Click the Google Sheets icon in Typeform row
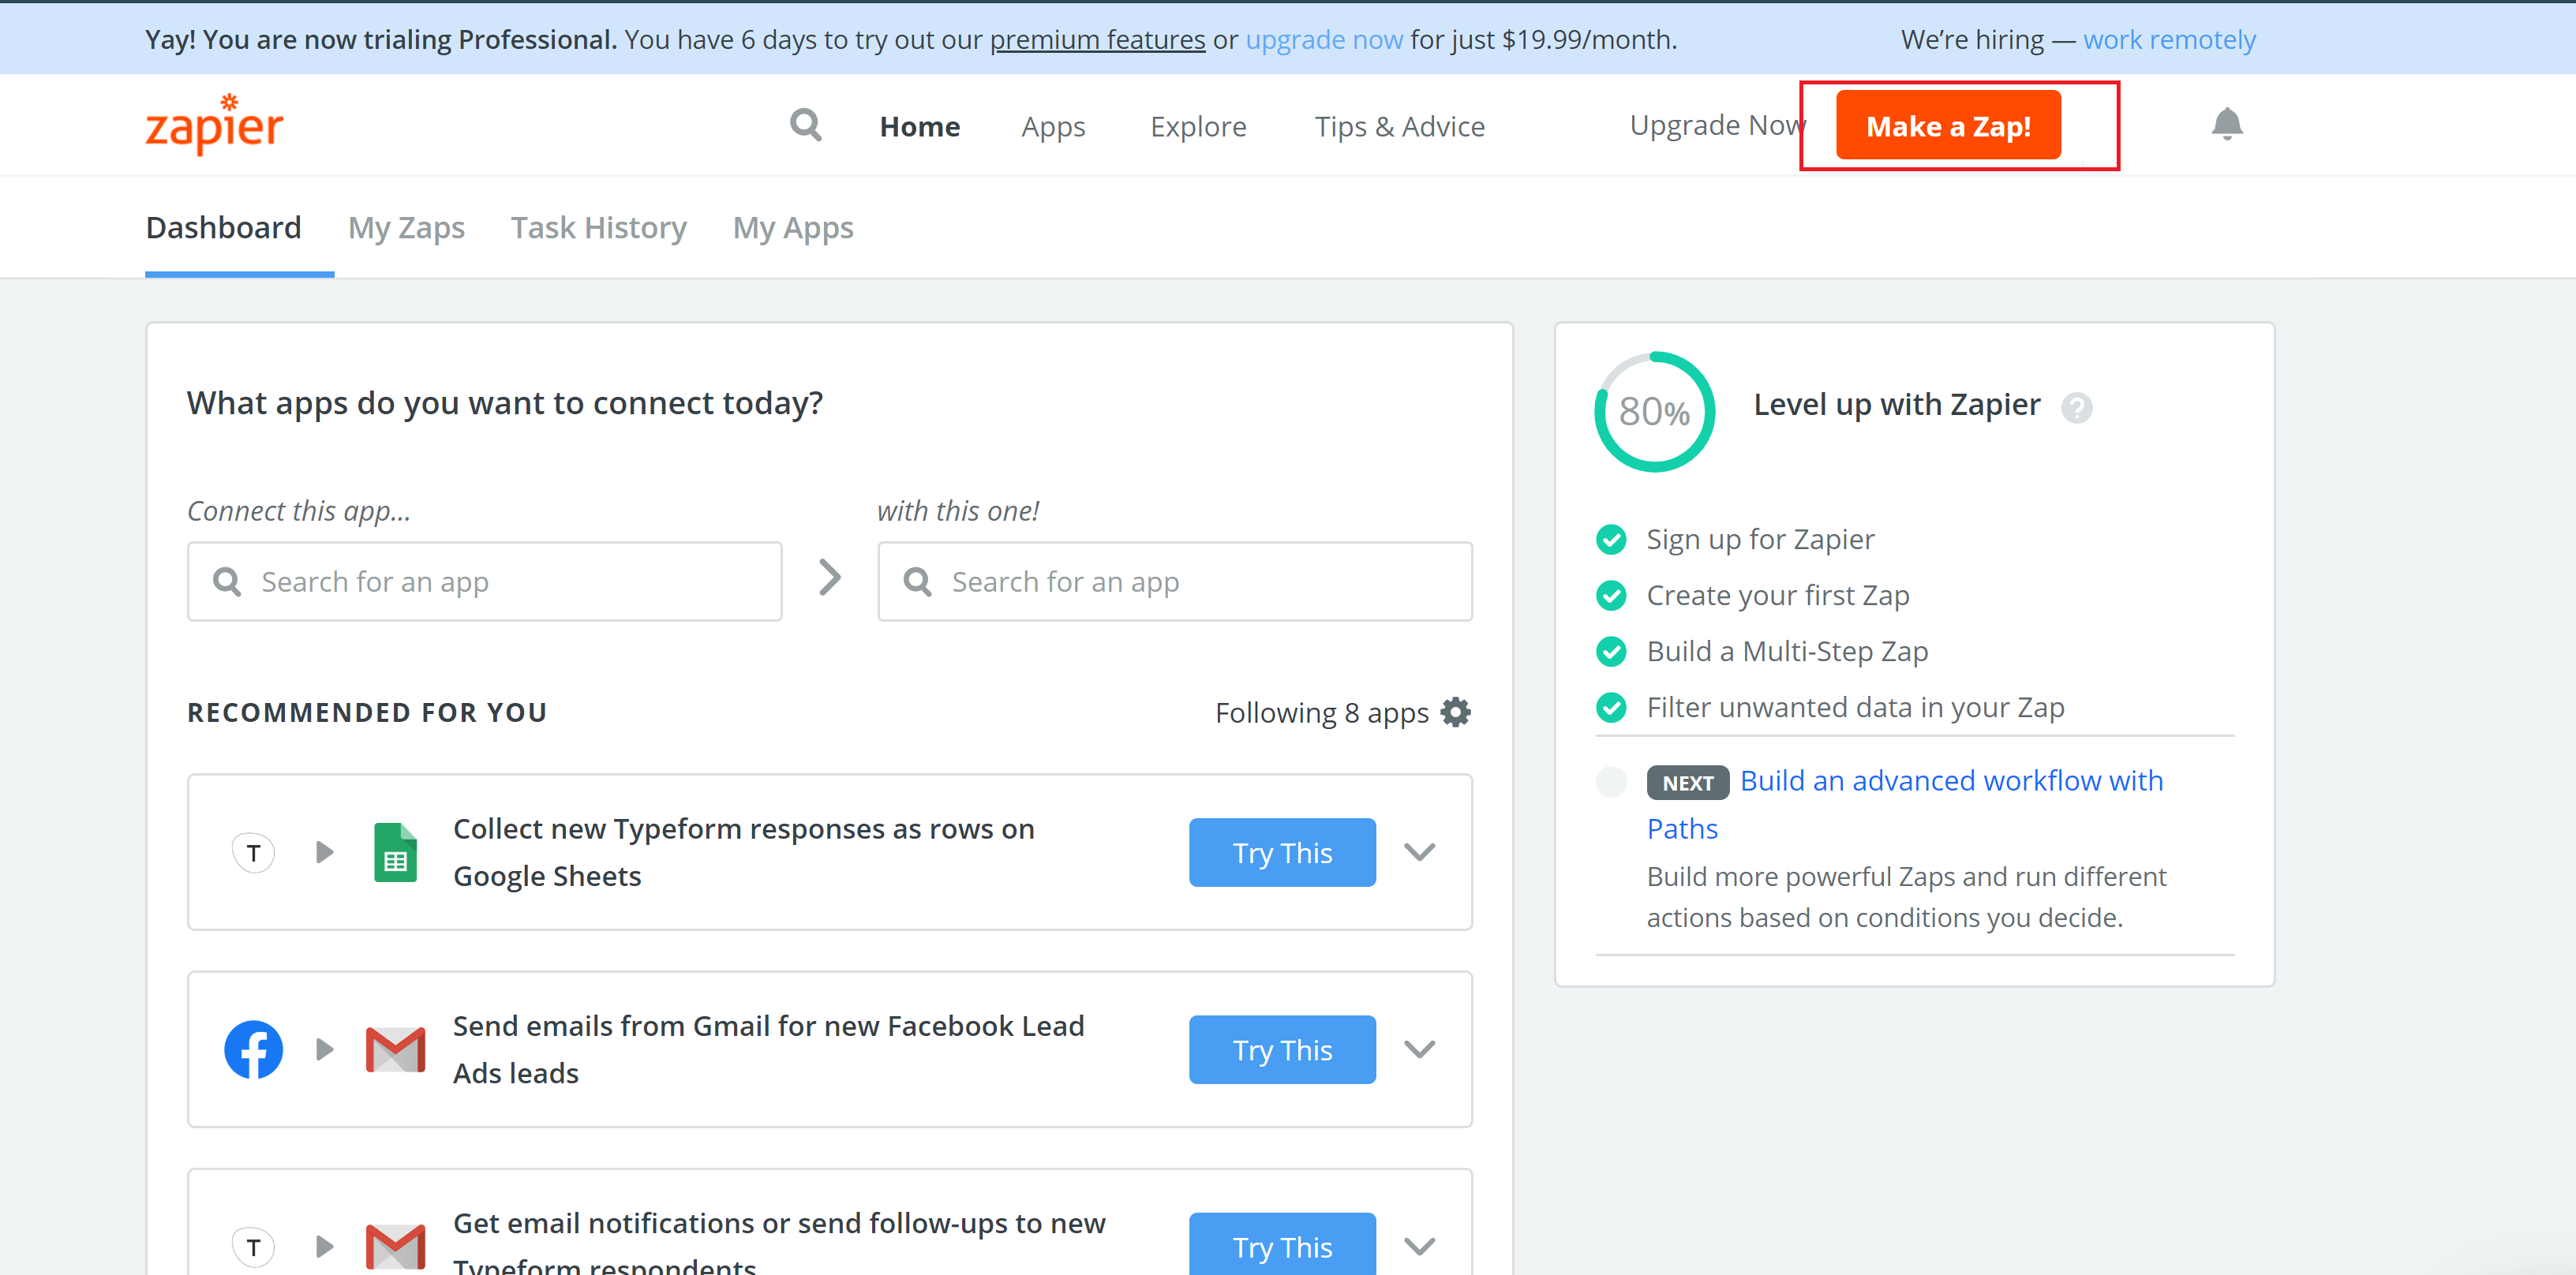Image resolution: width=2576 pixels, height=1275 pixels. (x=395, y=852)
